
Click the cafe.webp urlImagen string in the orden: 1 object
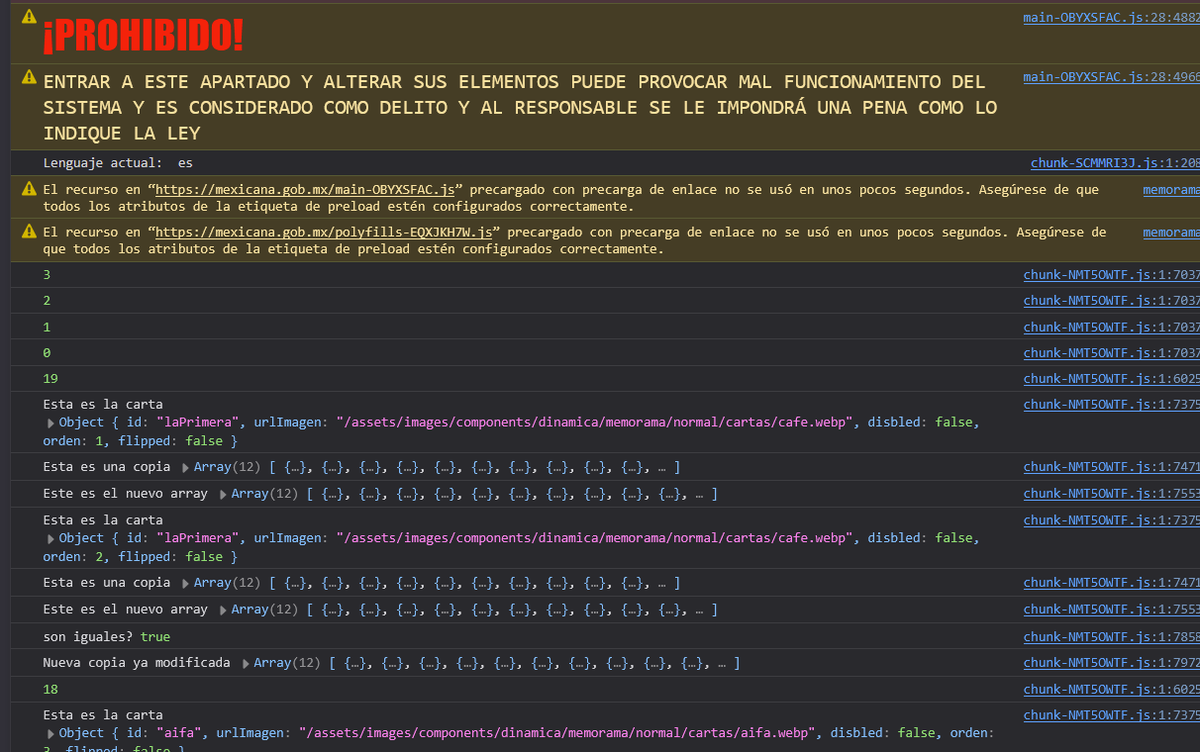pyautogui.click(x=595, y=423)
